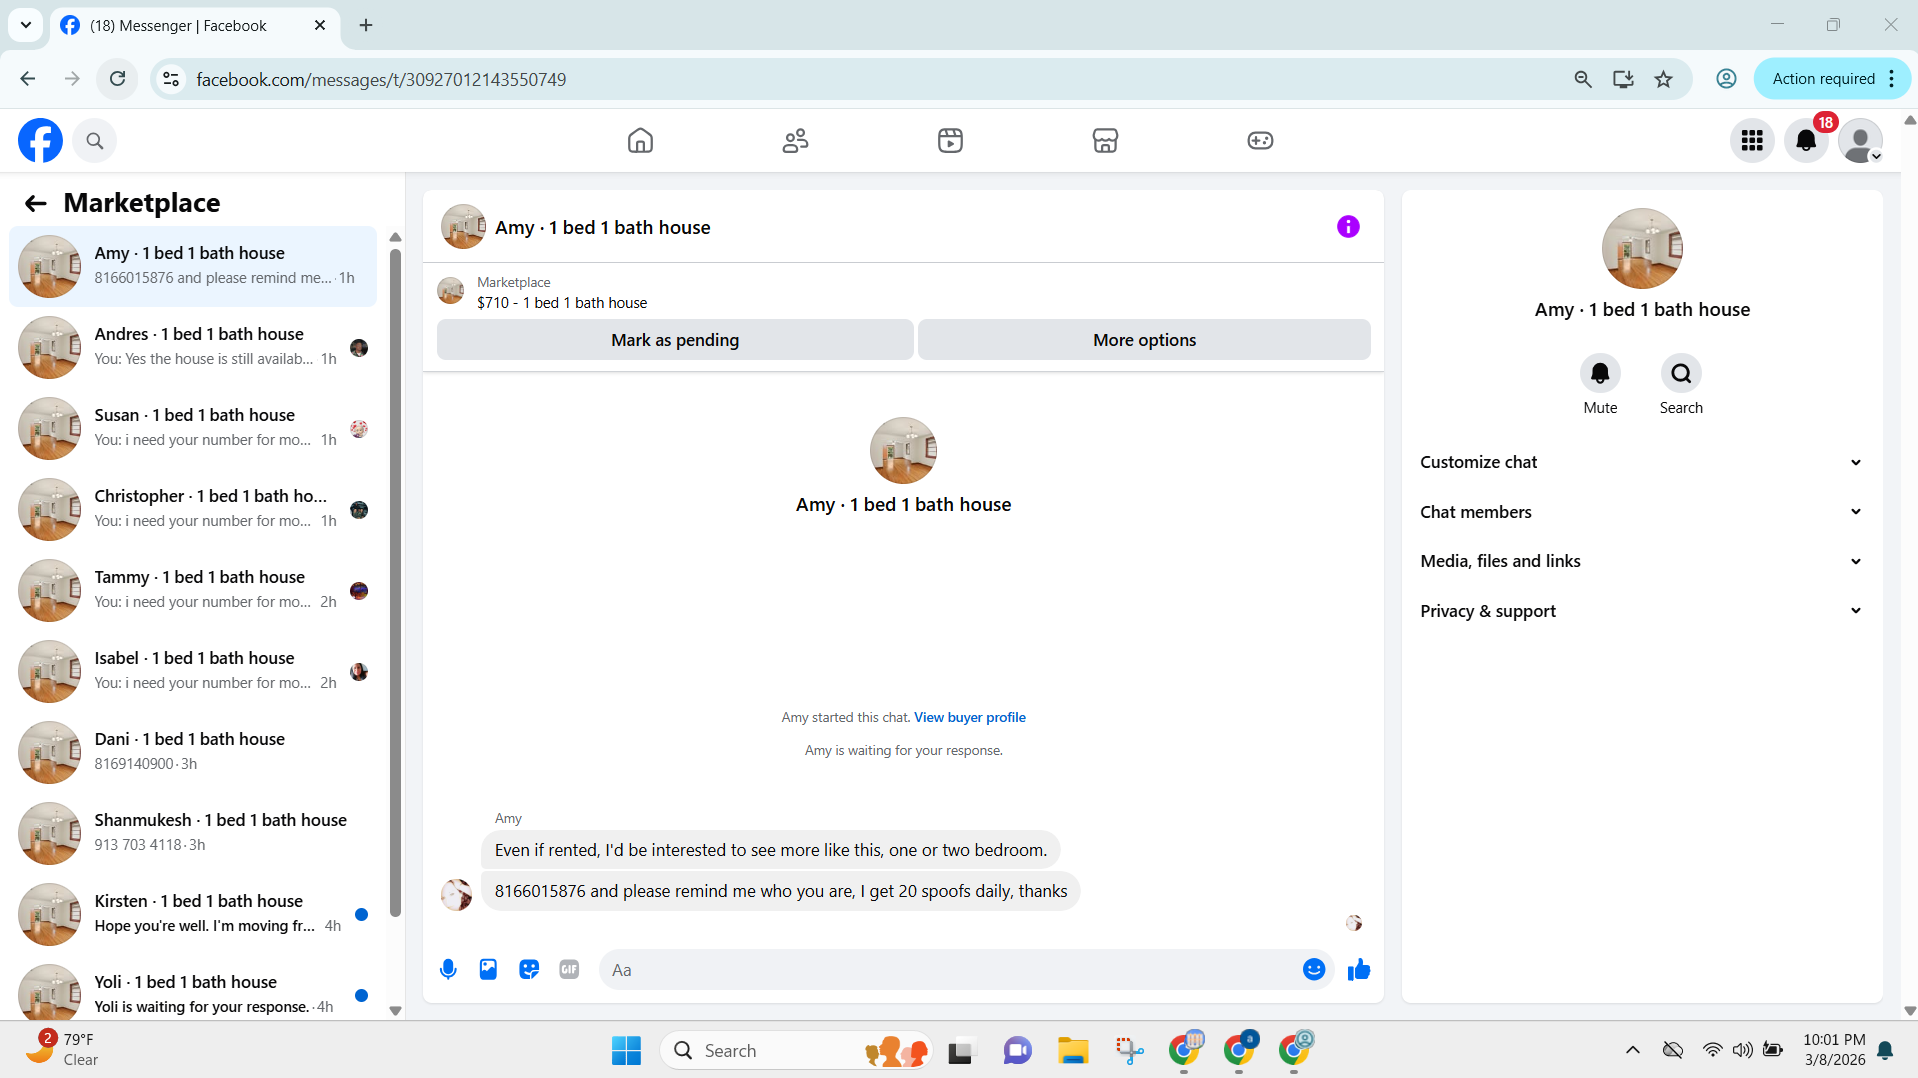Choose a sticker with the sticker icon
1918x1078 pixels.
(529, 969)
